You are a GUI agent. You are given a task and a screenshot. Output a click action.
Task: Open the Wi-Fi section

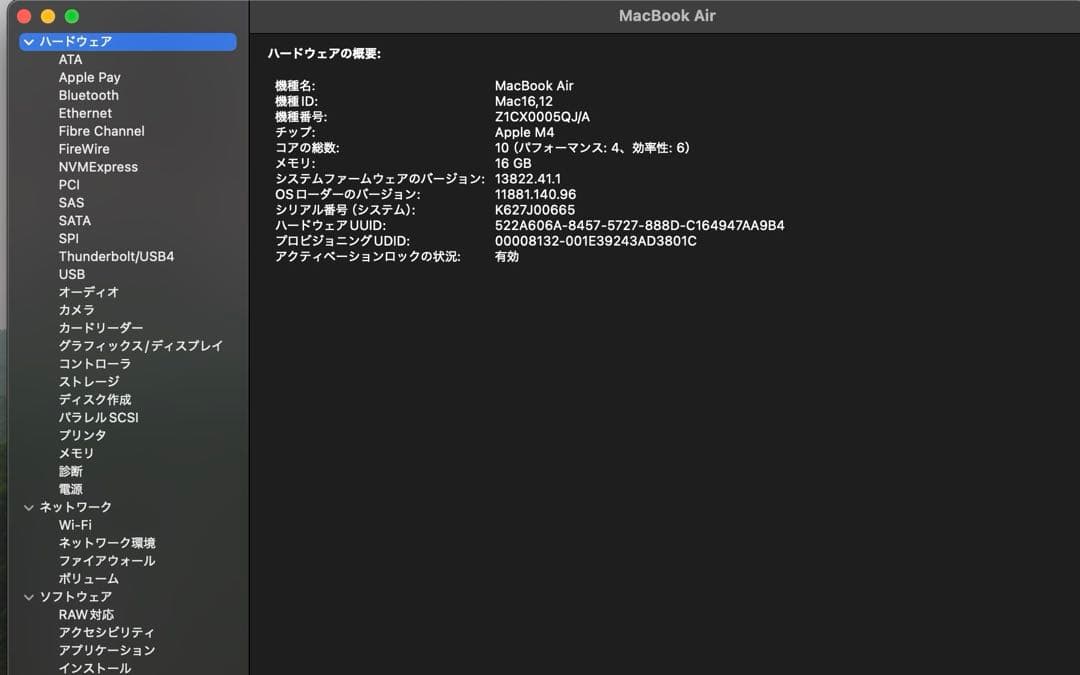coord(75,524)
